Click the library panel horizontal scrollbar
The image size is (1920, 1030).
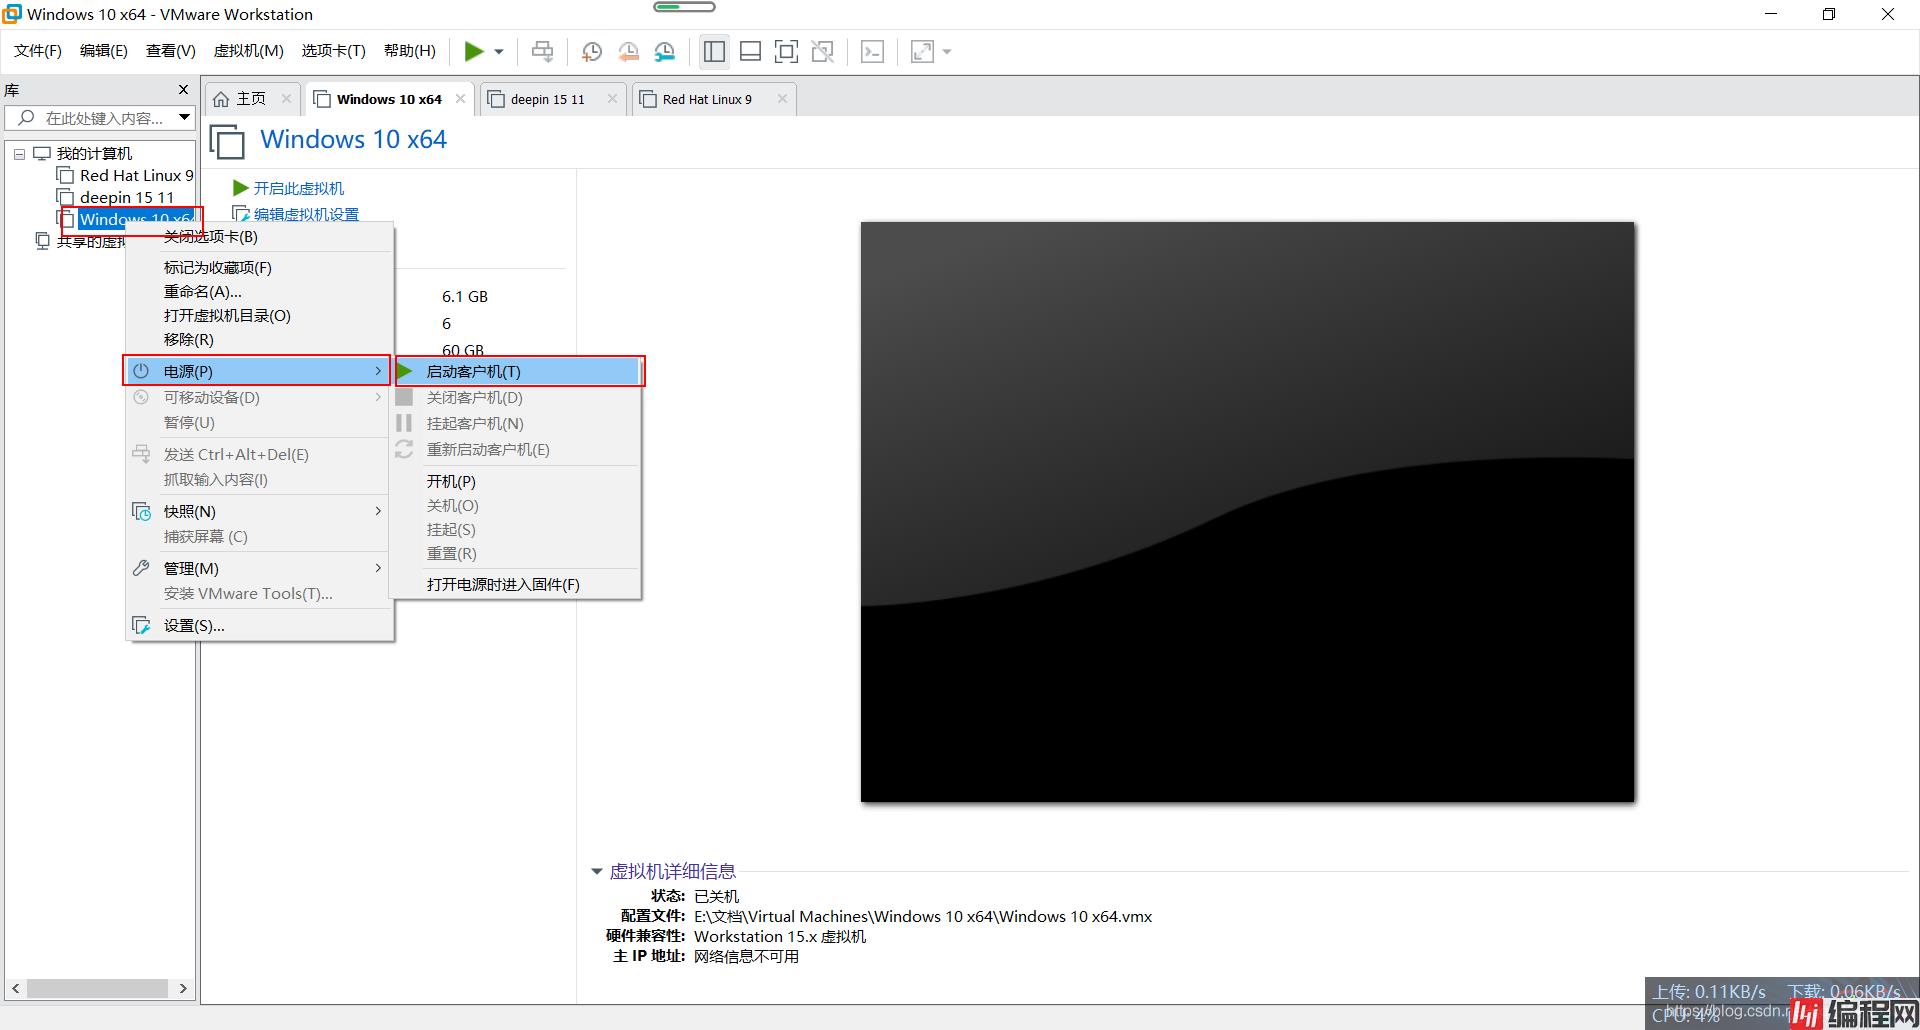(97, 988)
